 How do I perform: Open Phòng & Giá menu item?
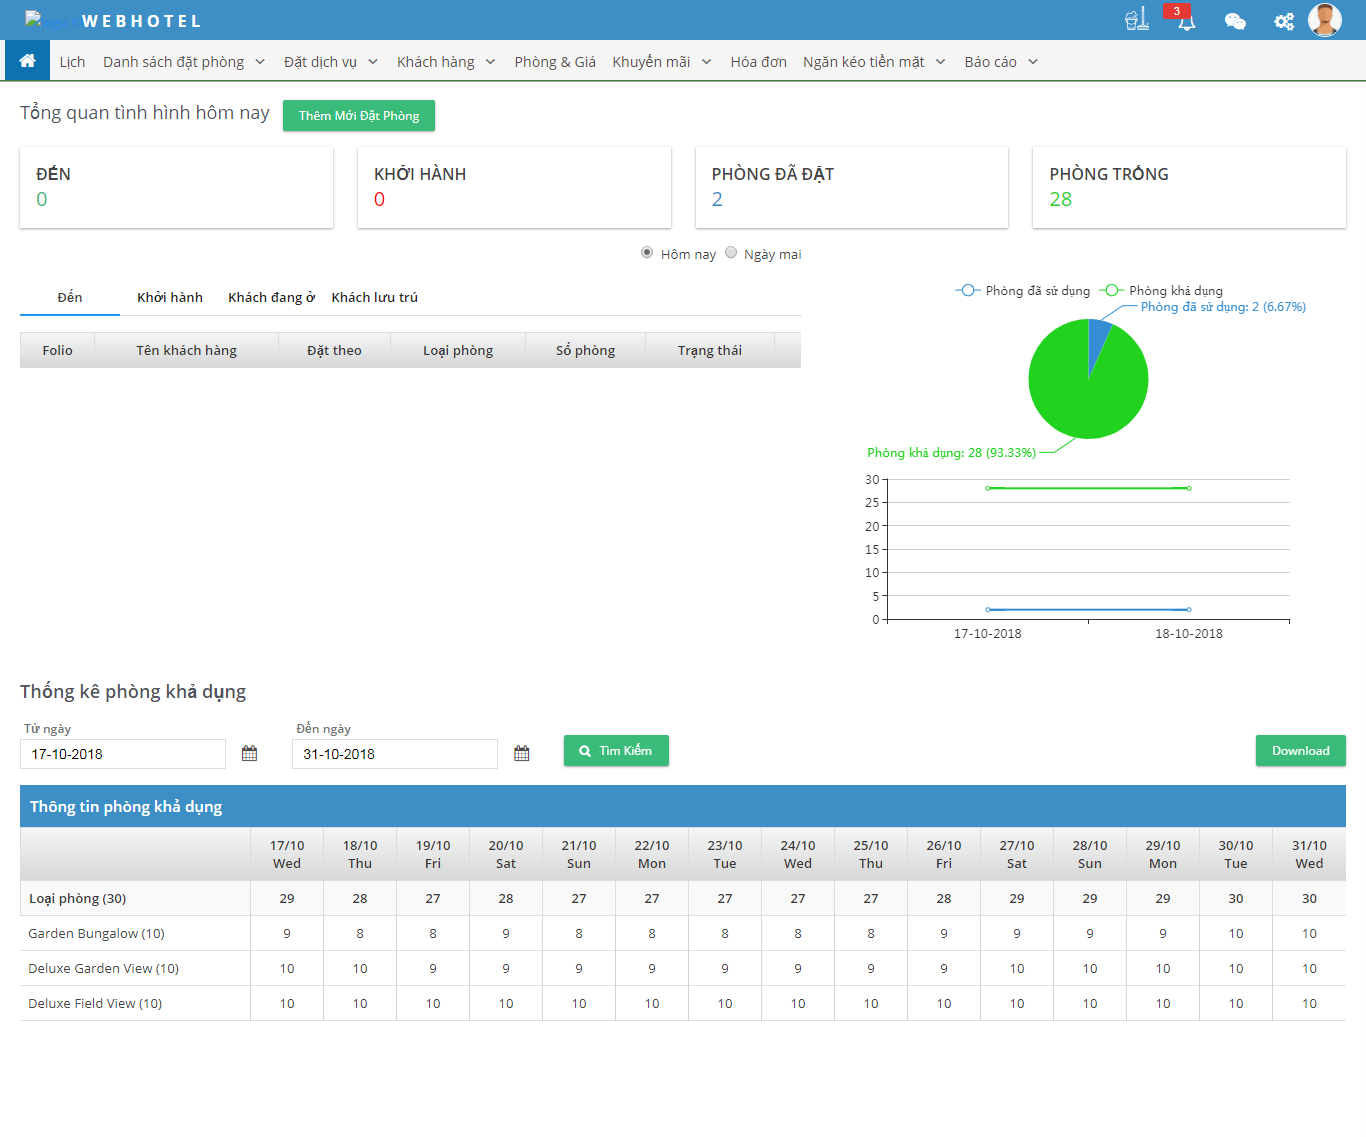555,62
